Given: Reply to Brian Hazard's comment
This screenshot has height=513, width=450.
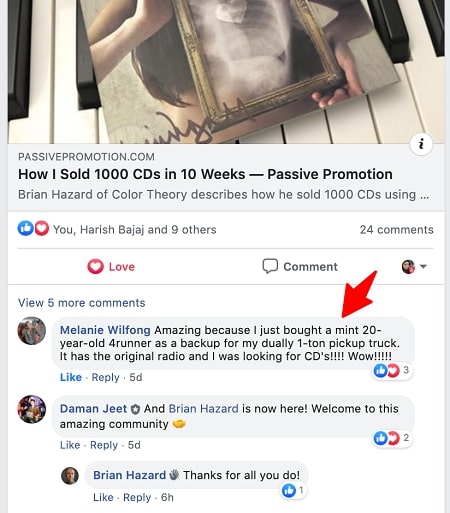Looking at the screenshot, I should 137,497.
